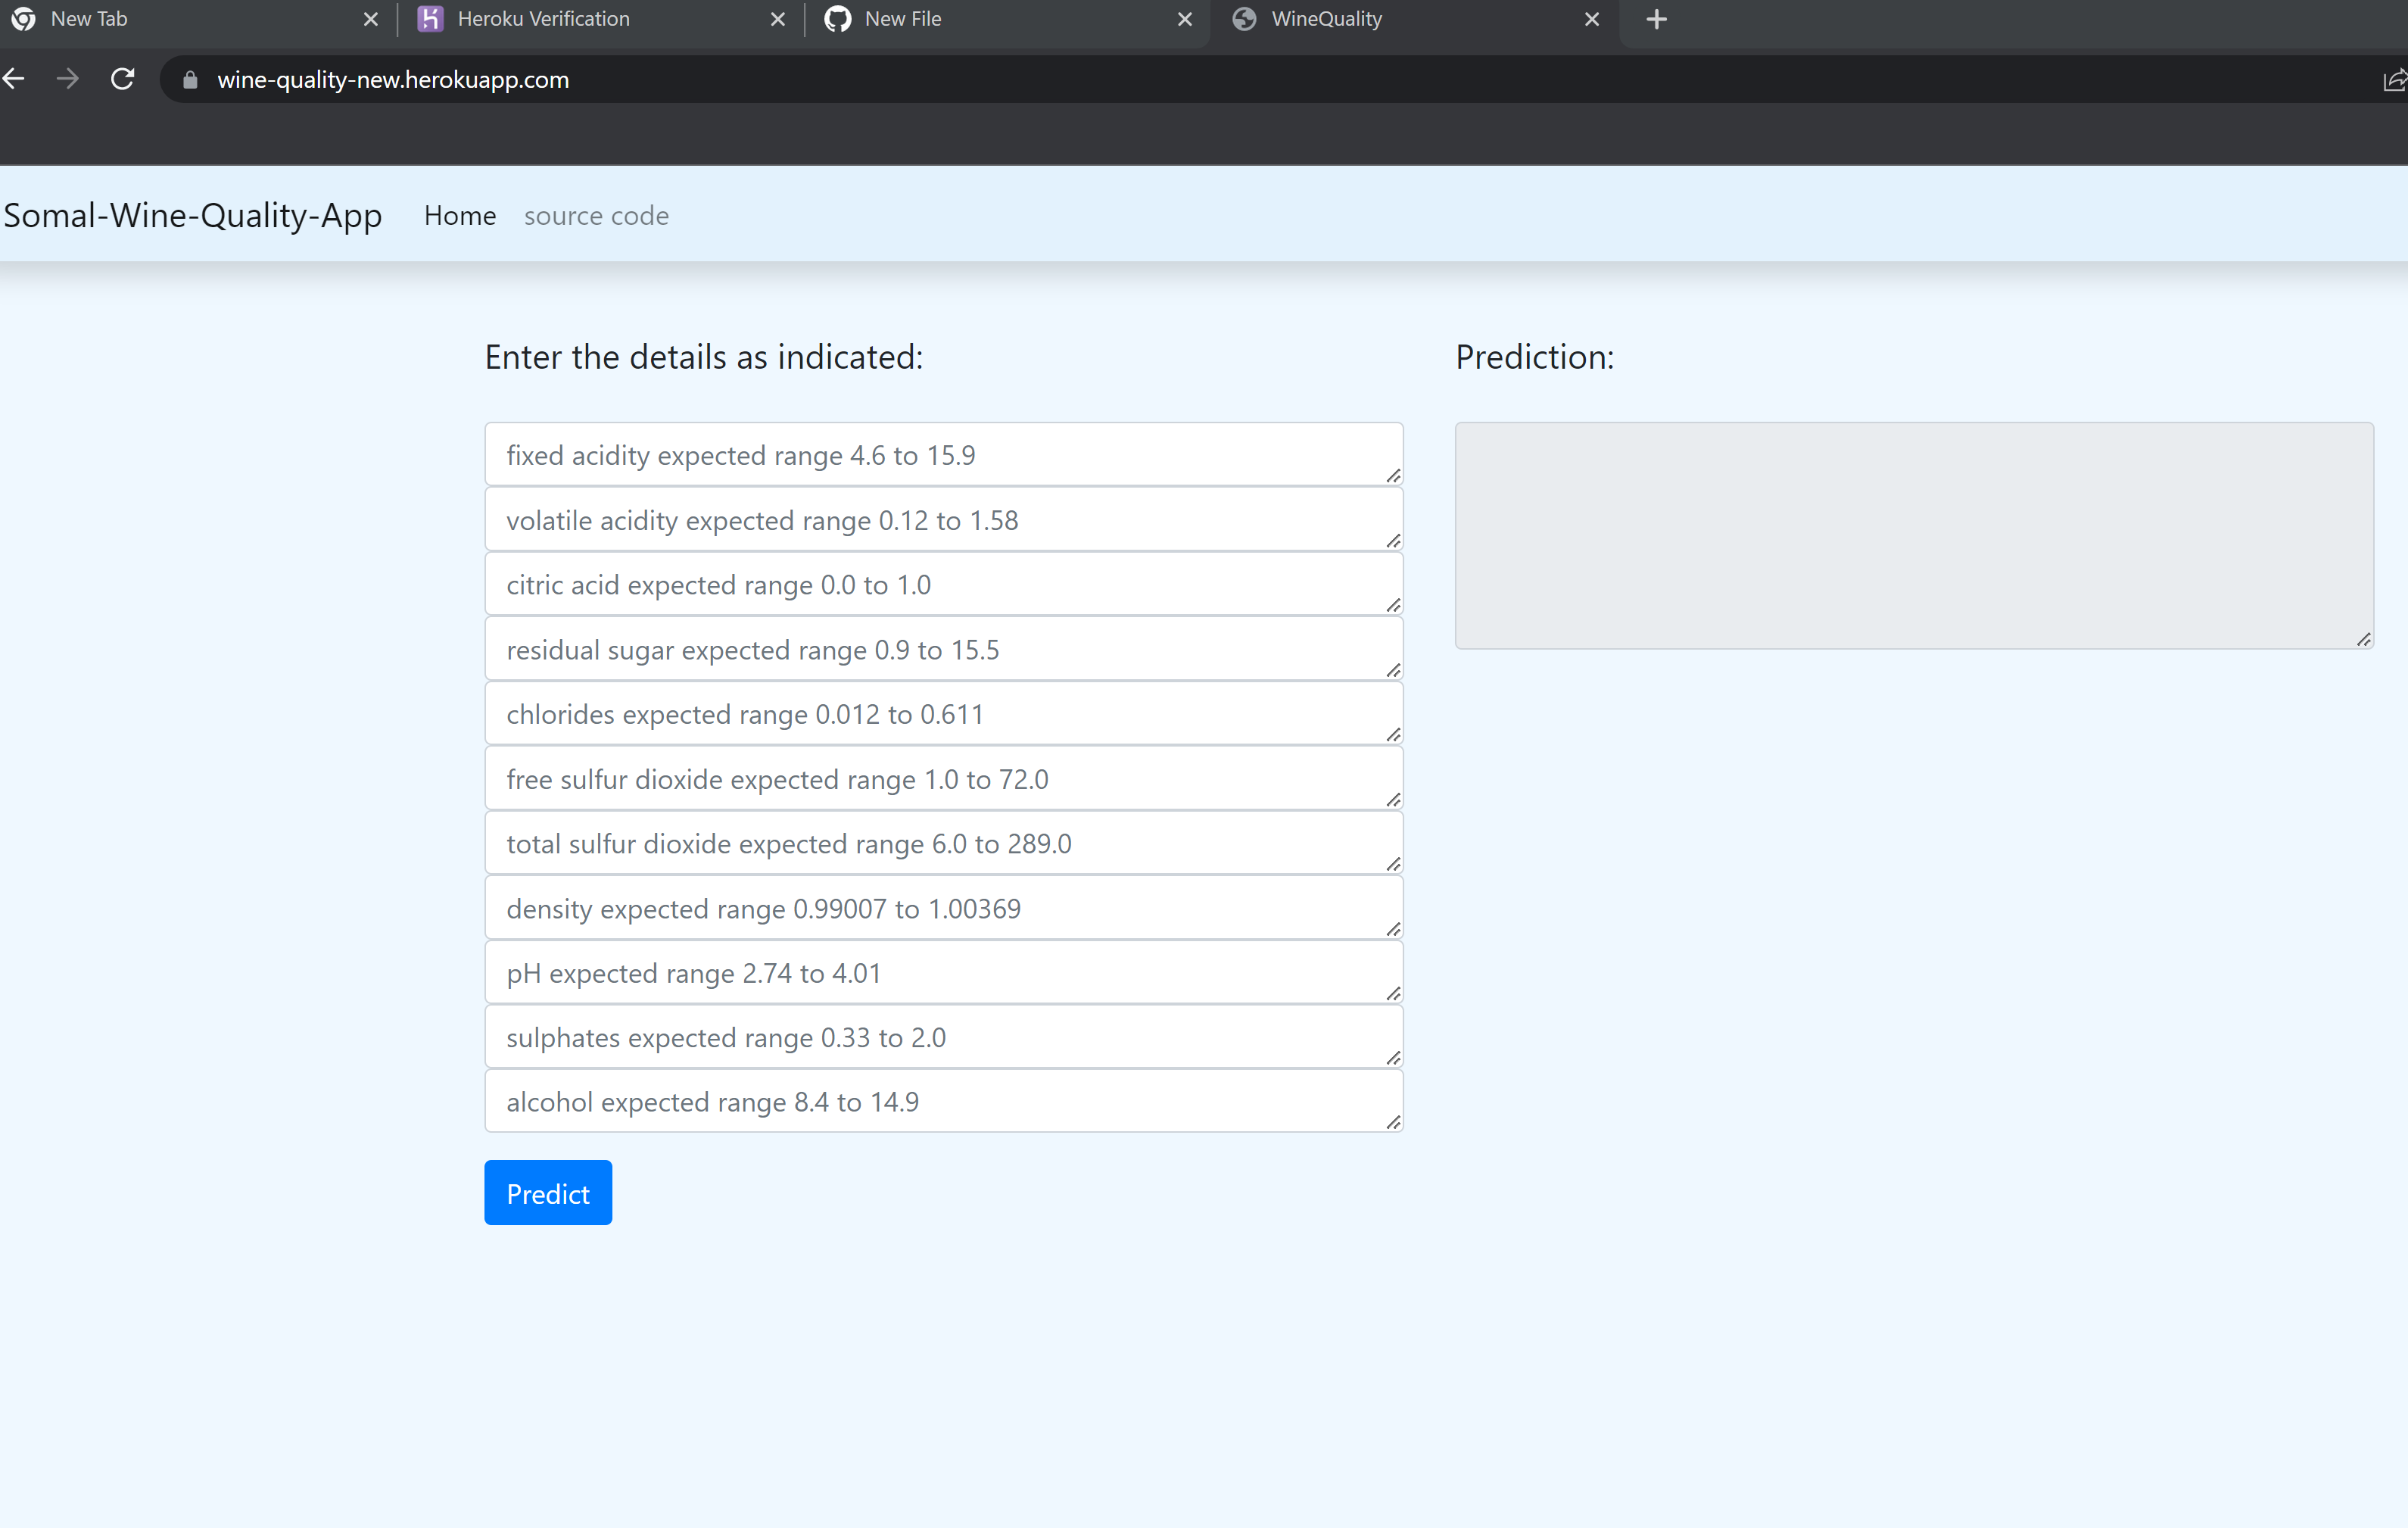Open a new browser tab with the plus icon

(1656, 19)
